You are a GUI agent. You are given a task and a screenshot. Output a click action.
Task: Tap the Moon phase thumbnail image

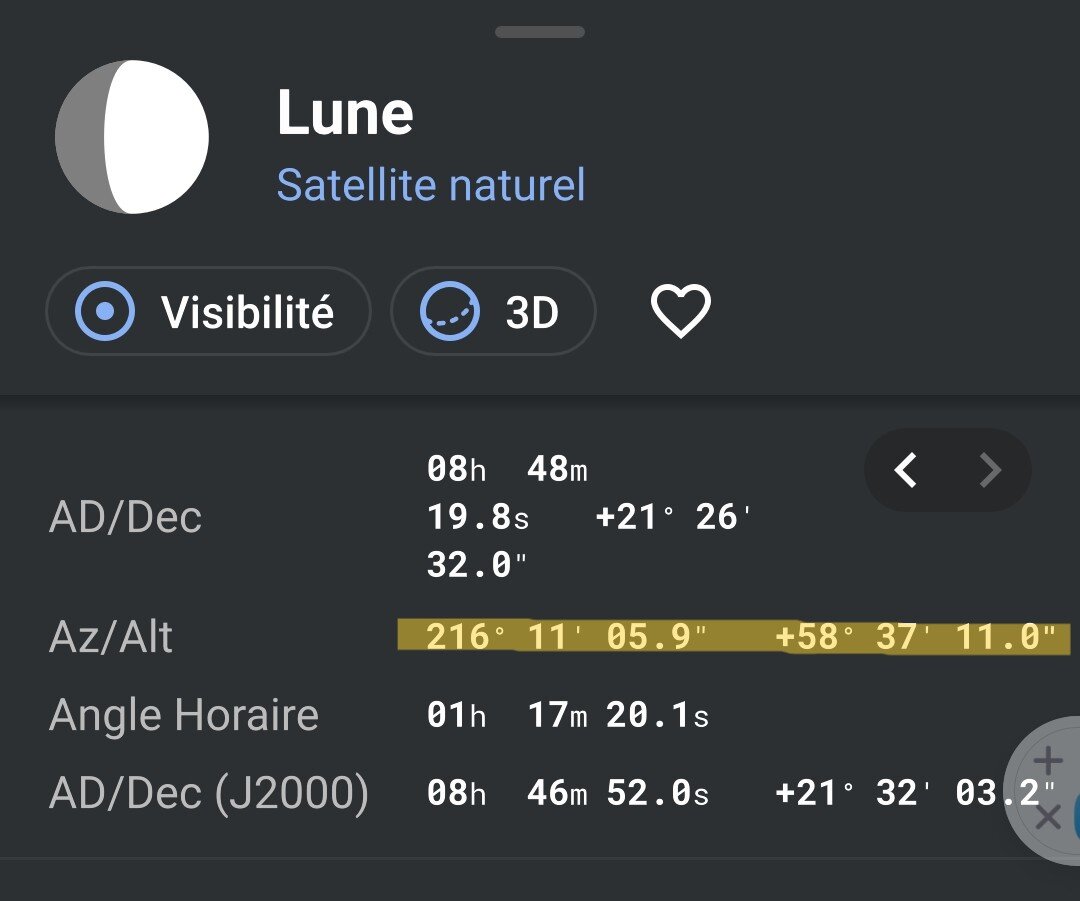click(x=131, y=137)
